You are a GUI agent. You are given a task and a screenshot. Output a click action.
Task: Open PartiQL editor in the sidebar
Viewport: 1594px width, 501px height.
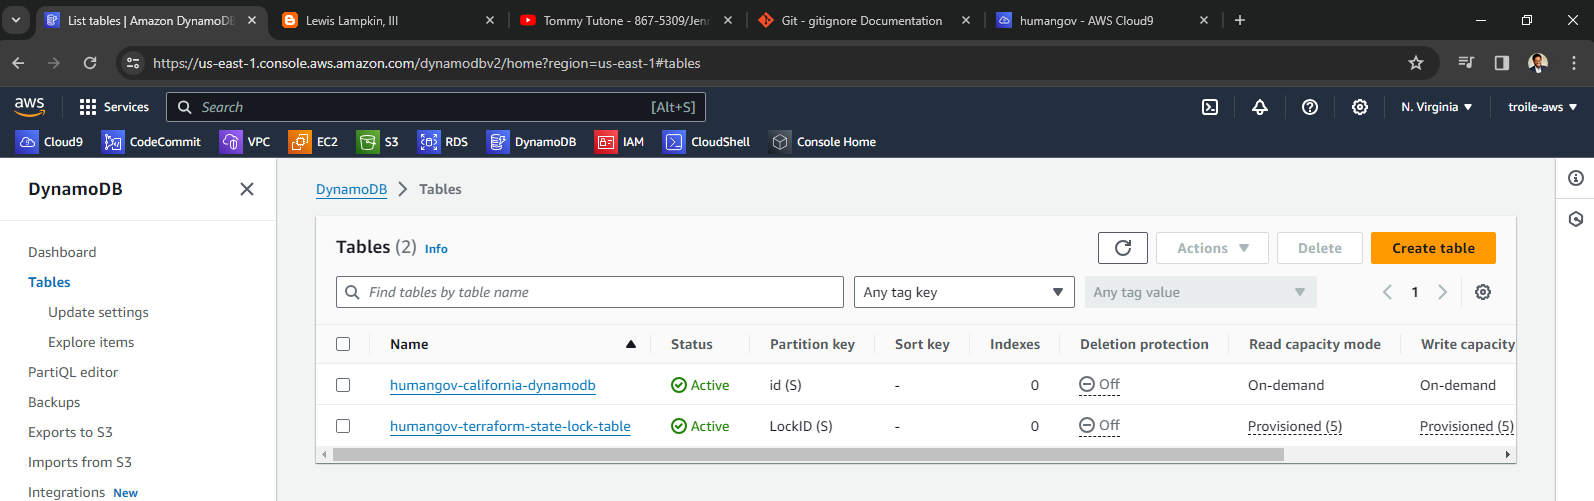(x=73, y=372)
